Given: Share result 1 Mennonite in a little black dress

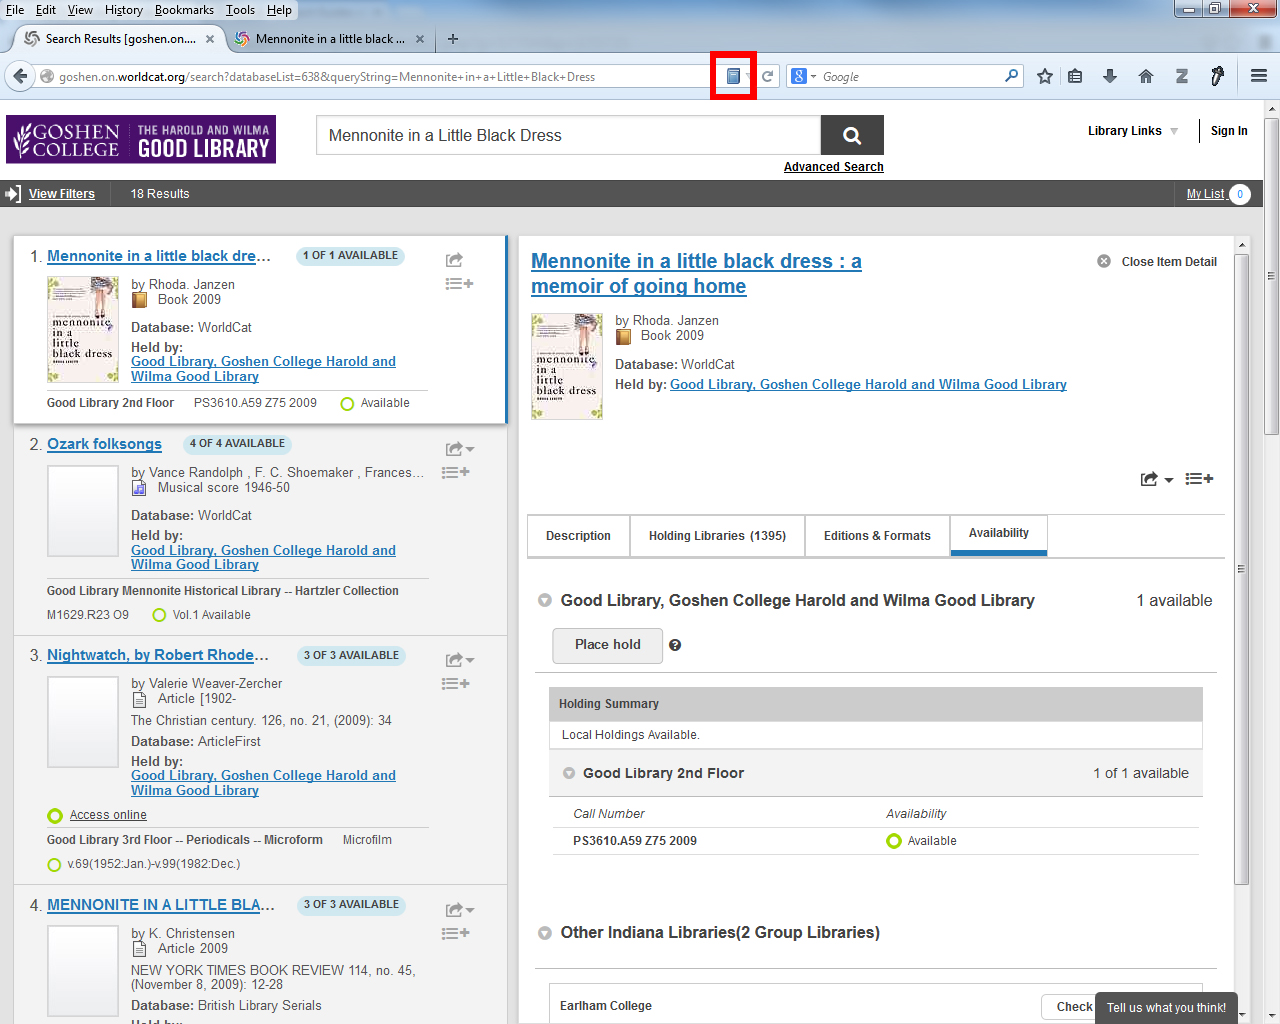Looking at the screenshot, I should click(454, 260).
